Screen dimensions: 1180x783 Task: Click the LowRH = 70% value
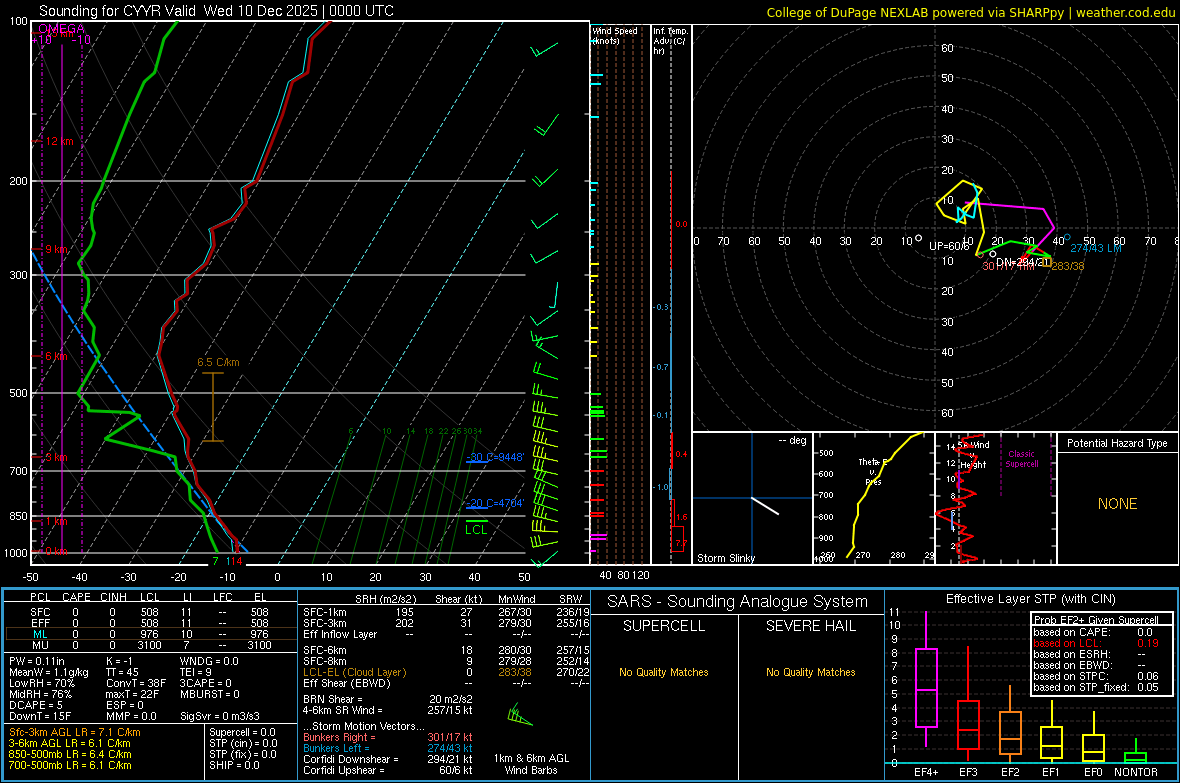coord(42,684)
